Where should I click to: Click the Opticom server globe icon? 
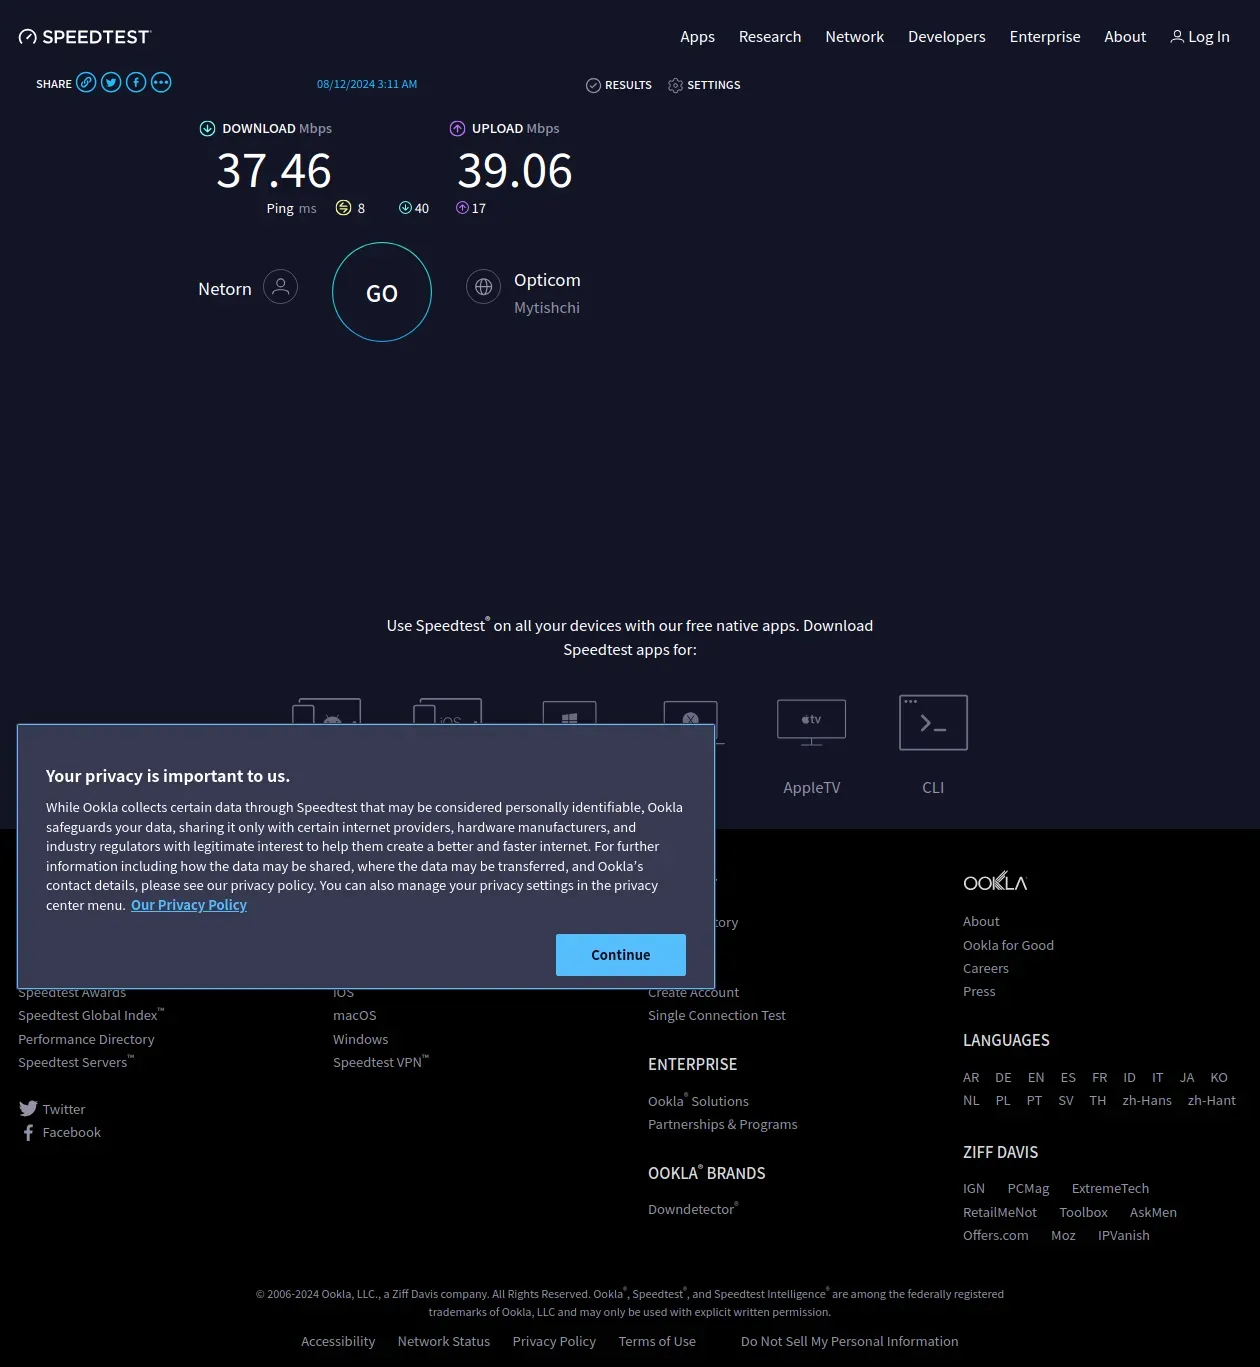click(483, 287)
